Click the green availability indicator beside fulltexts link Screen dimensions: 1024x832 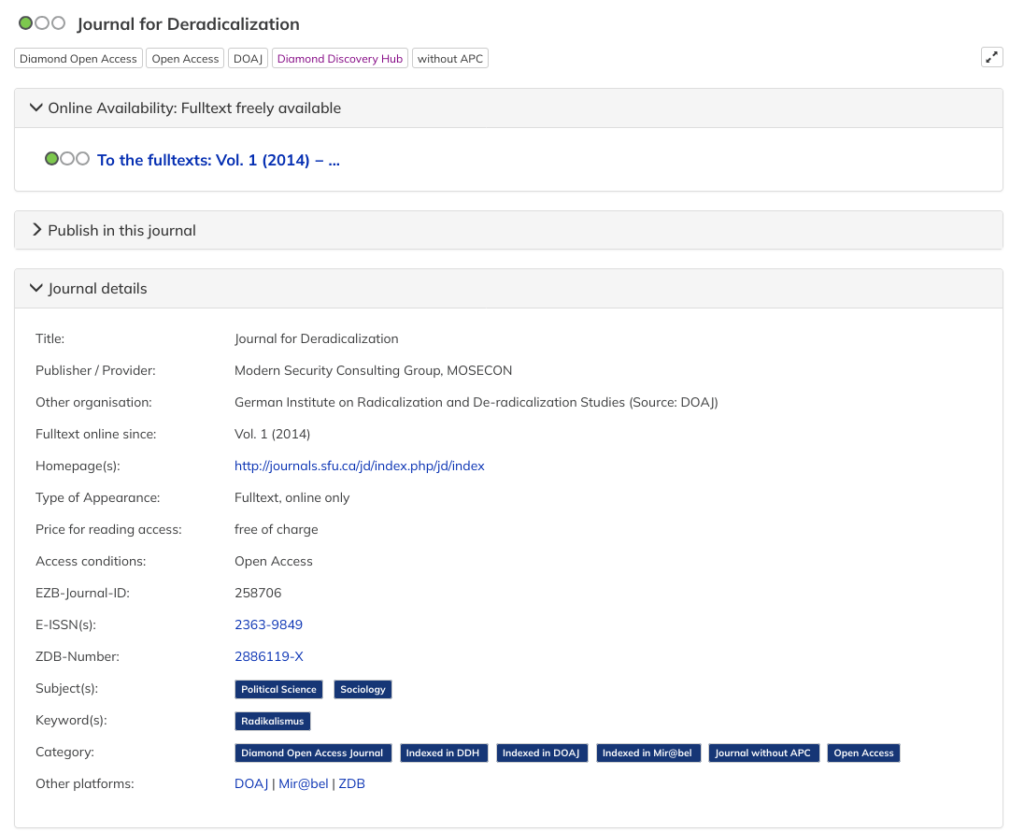point(52,159)
